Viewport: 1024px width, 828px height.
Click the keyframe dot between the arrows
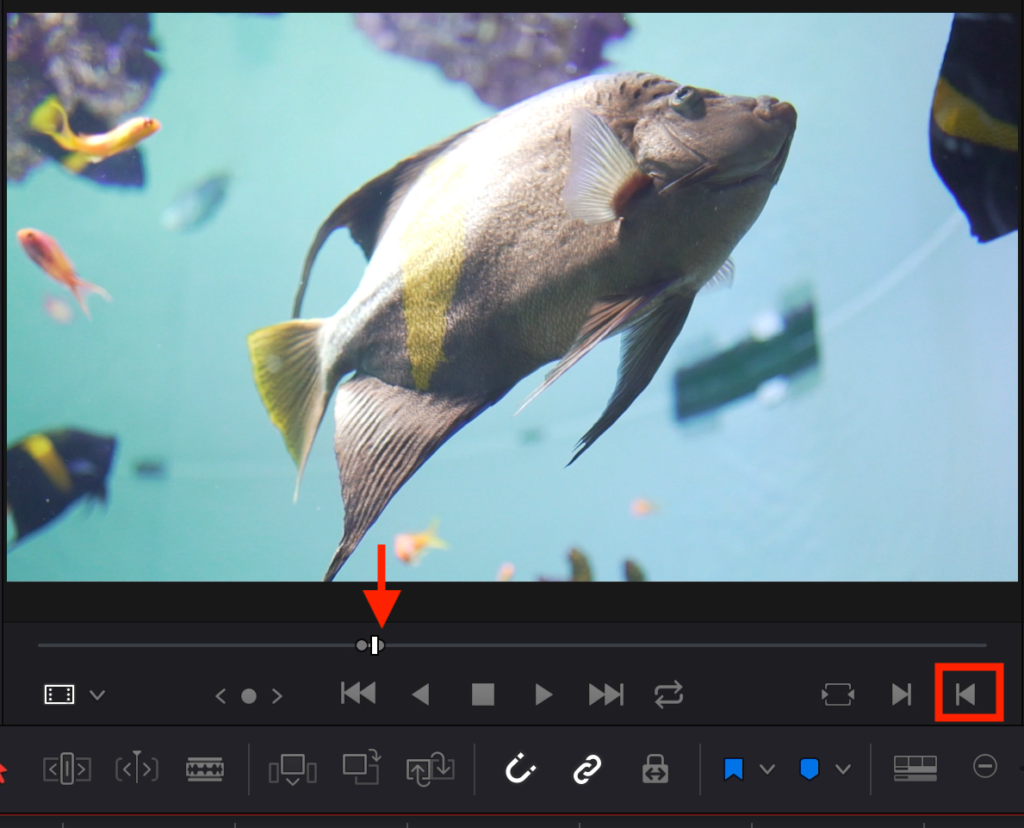pyautogui.click(x=249, y=696)
